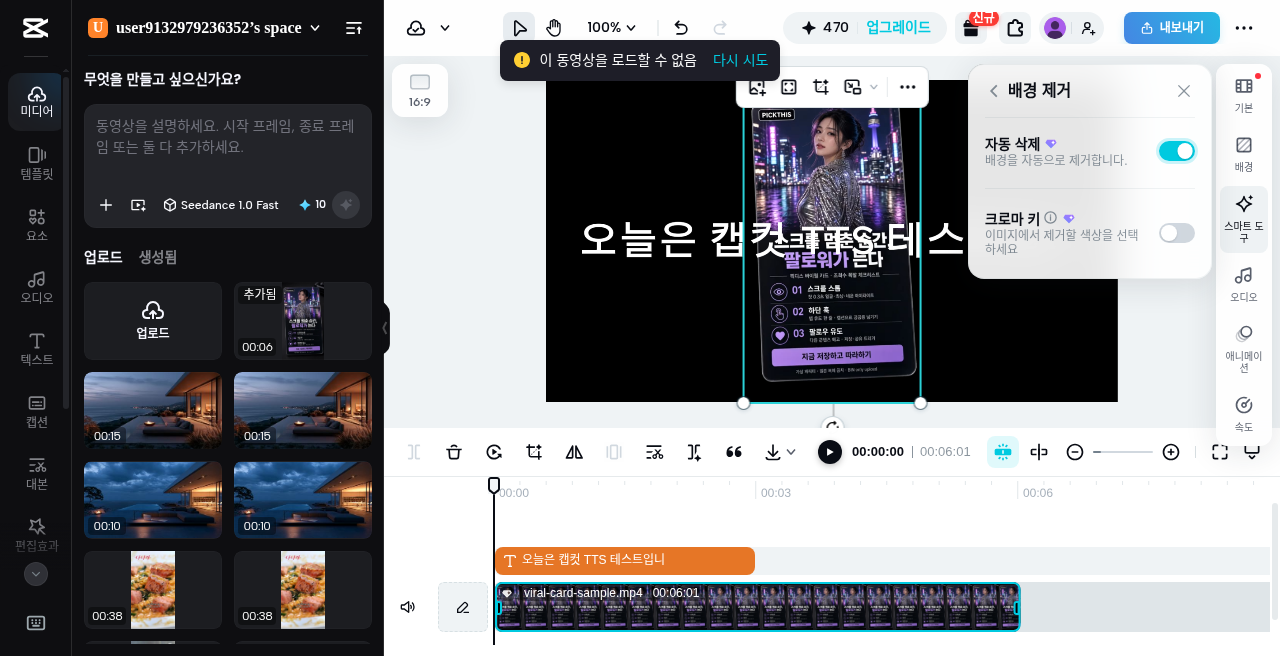The image size is (1280, 656).
Task: Click the fit-to-frame icon above canvas
Action: (x=789, y=87)
